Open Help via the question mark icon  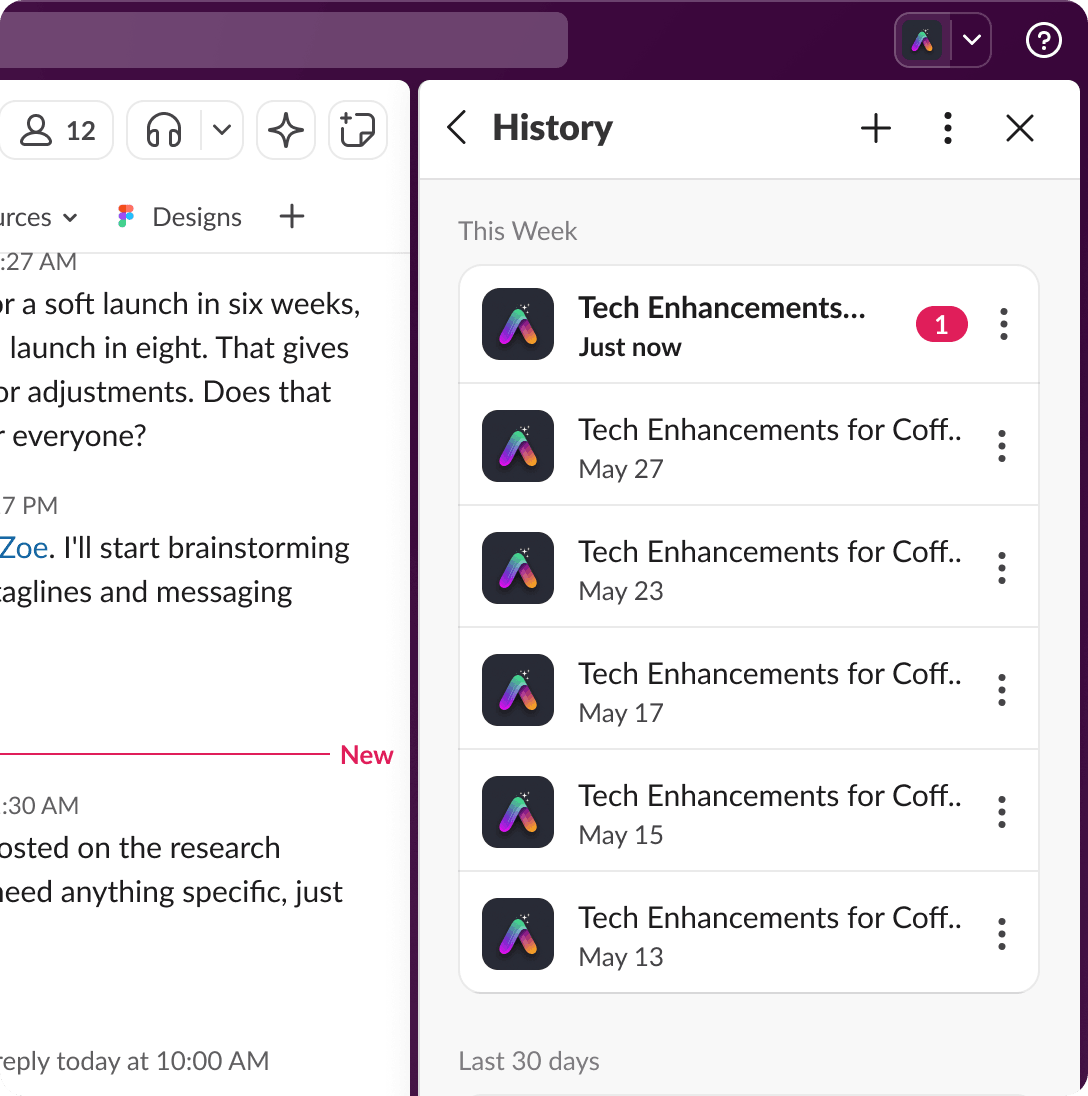[x=1043, y=40]
